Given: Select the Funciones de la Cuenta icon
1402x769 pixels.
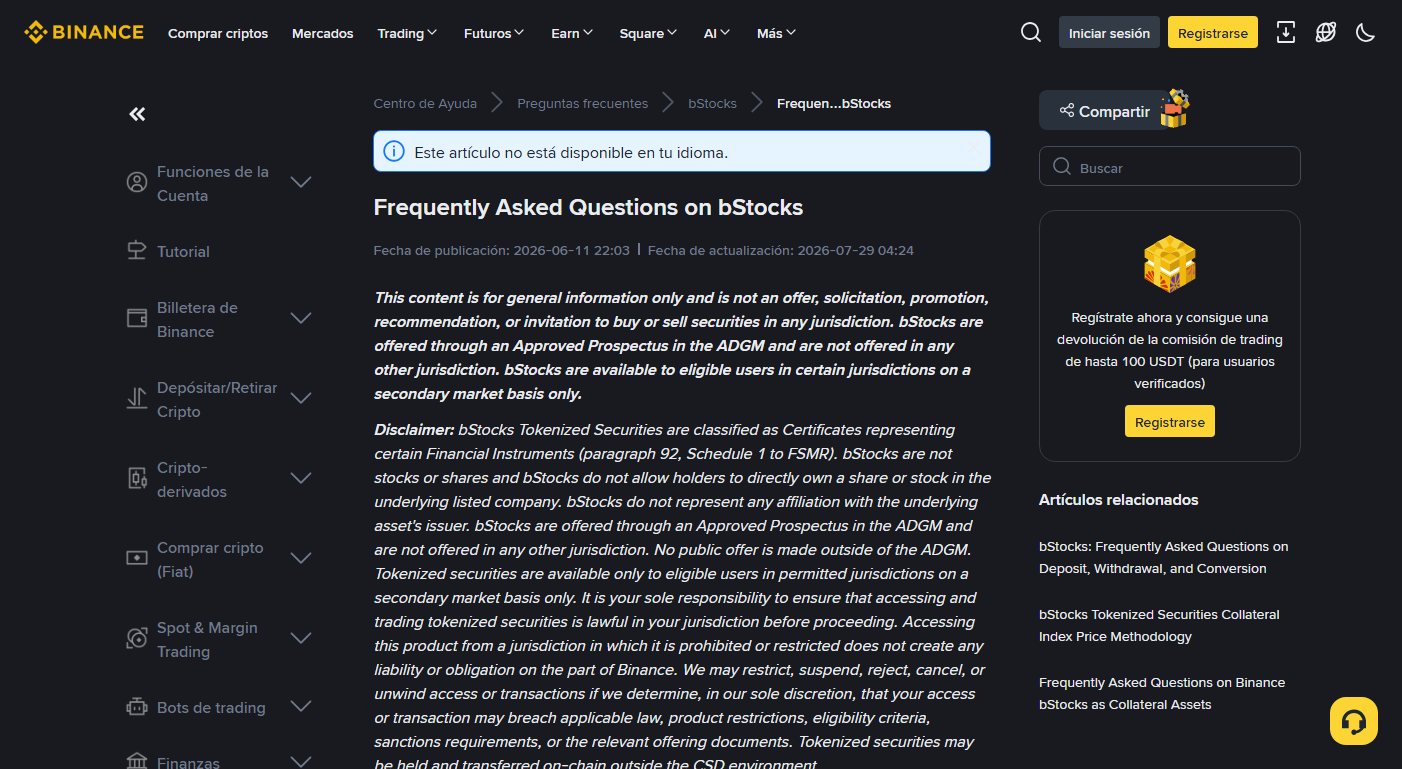Looking at the screenshot, I should [137, 183].
